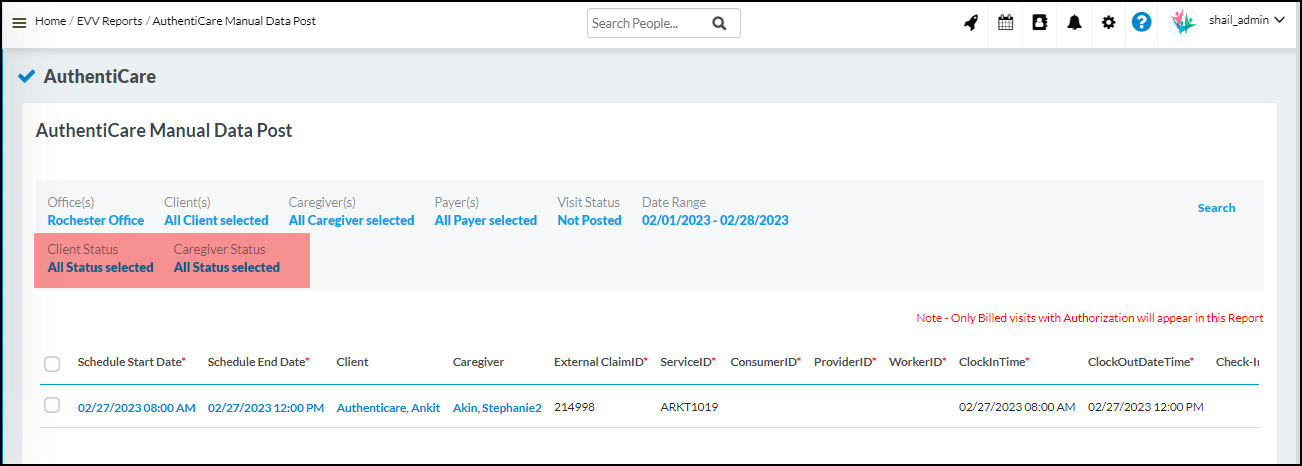Navigate to EVV Reports breadcrumb
This screenshot has height=466, width=1302.
109,21
